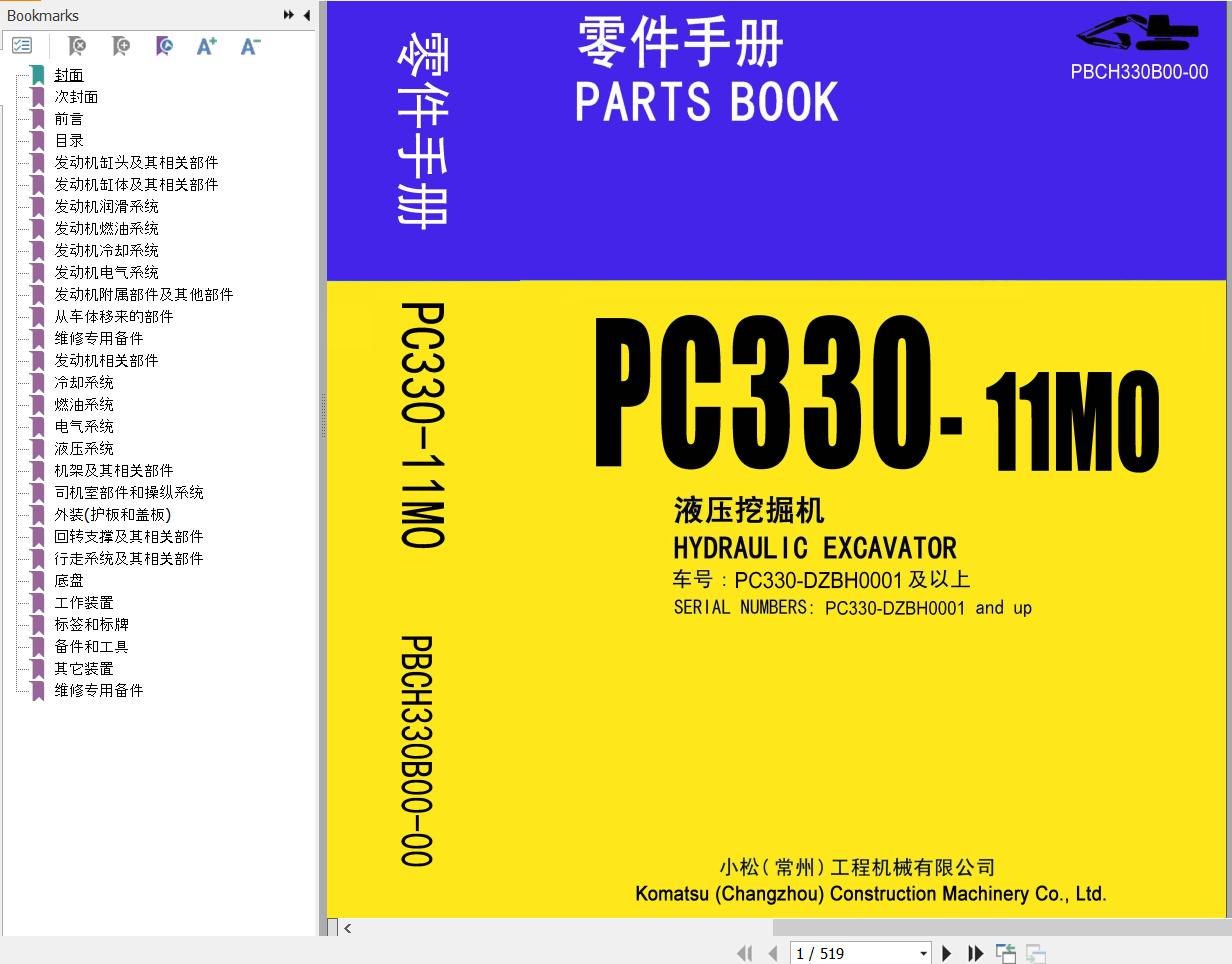Open the 封面 bookmark

coord(69,75)
